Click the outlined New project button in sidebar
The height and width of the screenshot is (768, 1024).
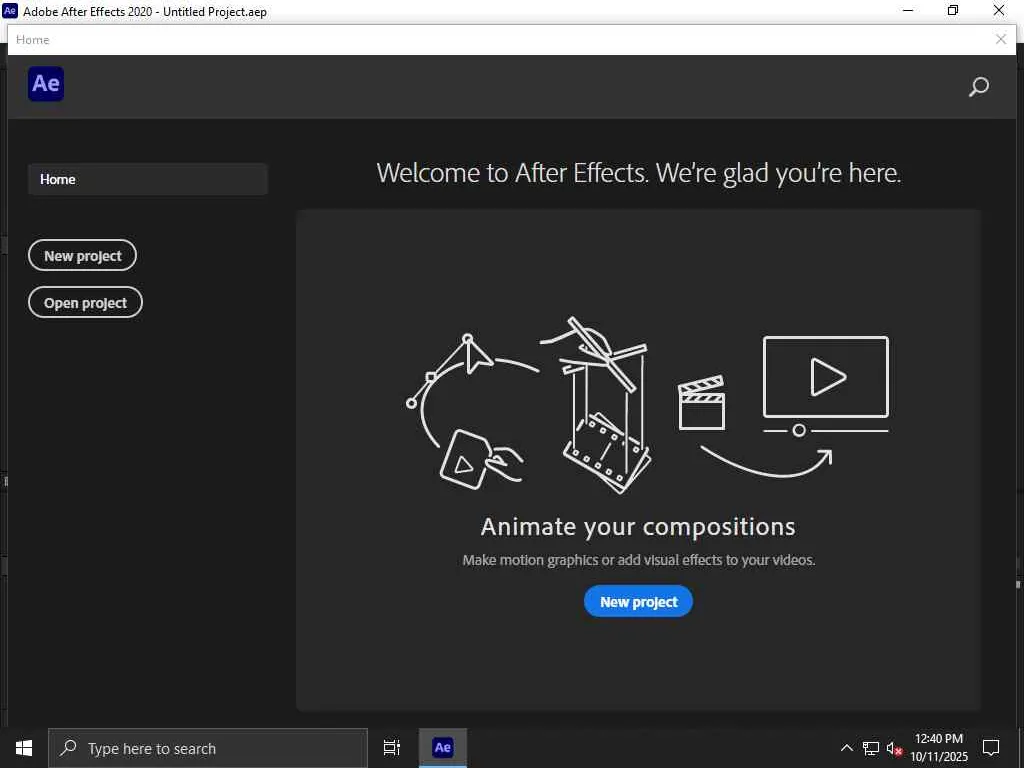pyautogui.click(x=82, y=255)
